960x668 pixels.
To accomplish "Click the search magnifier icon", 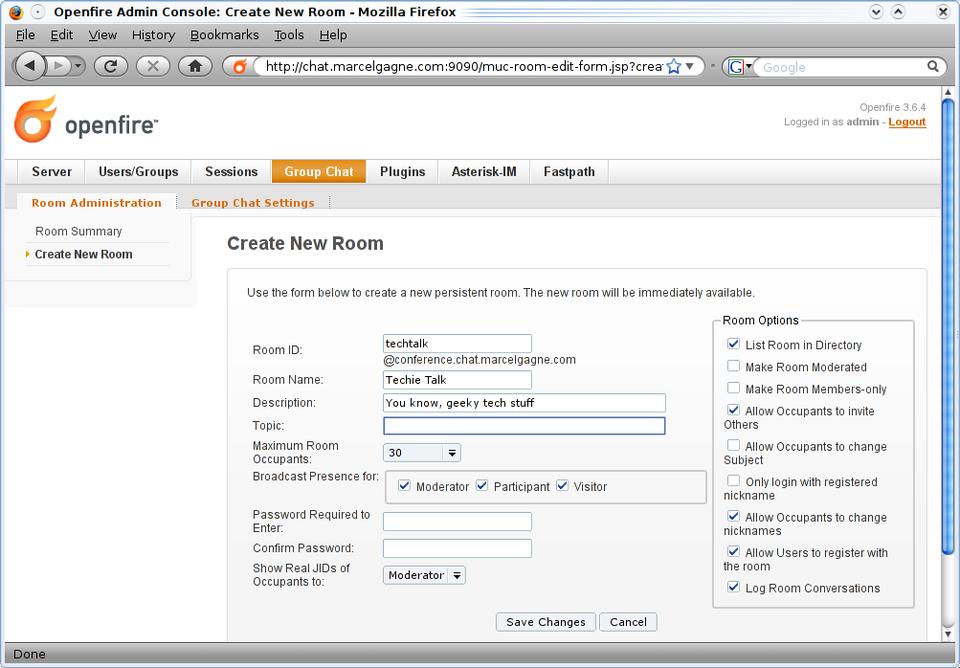I will [x=933, y=67].
